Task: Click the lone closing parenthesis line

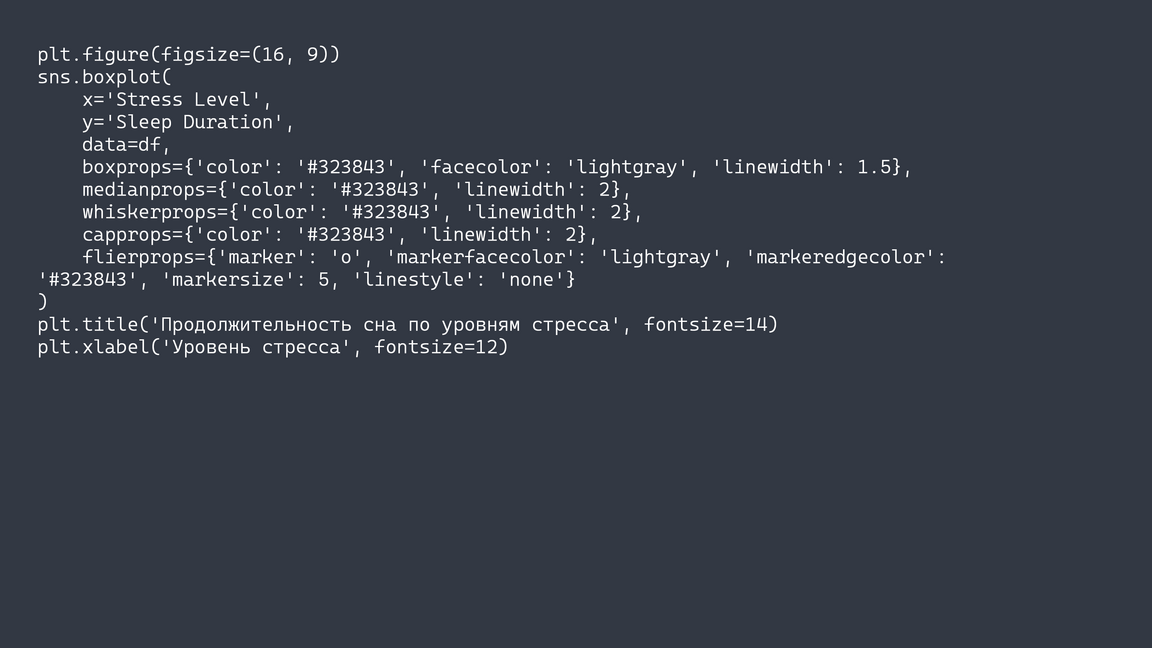Action: click(43, 301)
